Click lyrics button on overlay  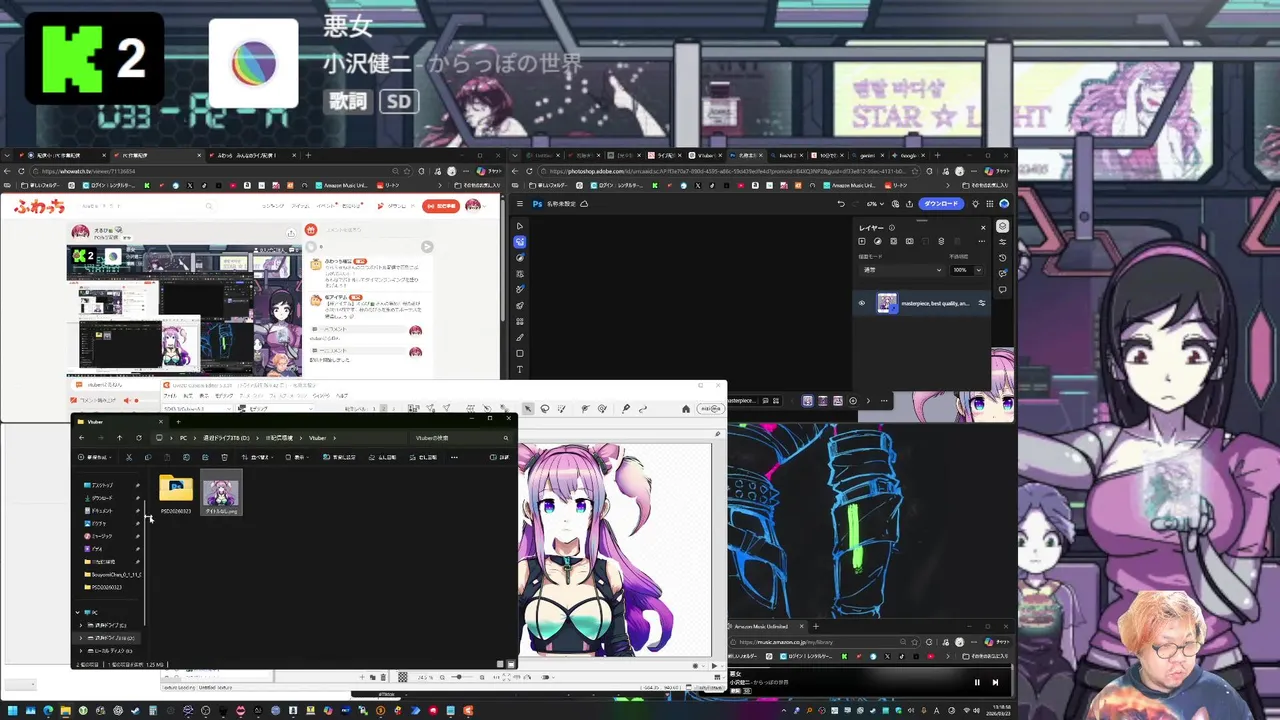pos(348,102)
